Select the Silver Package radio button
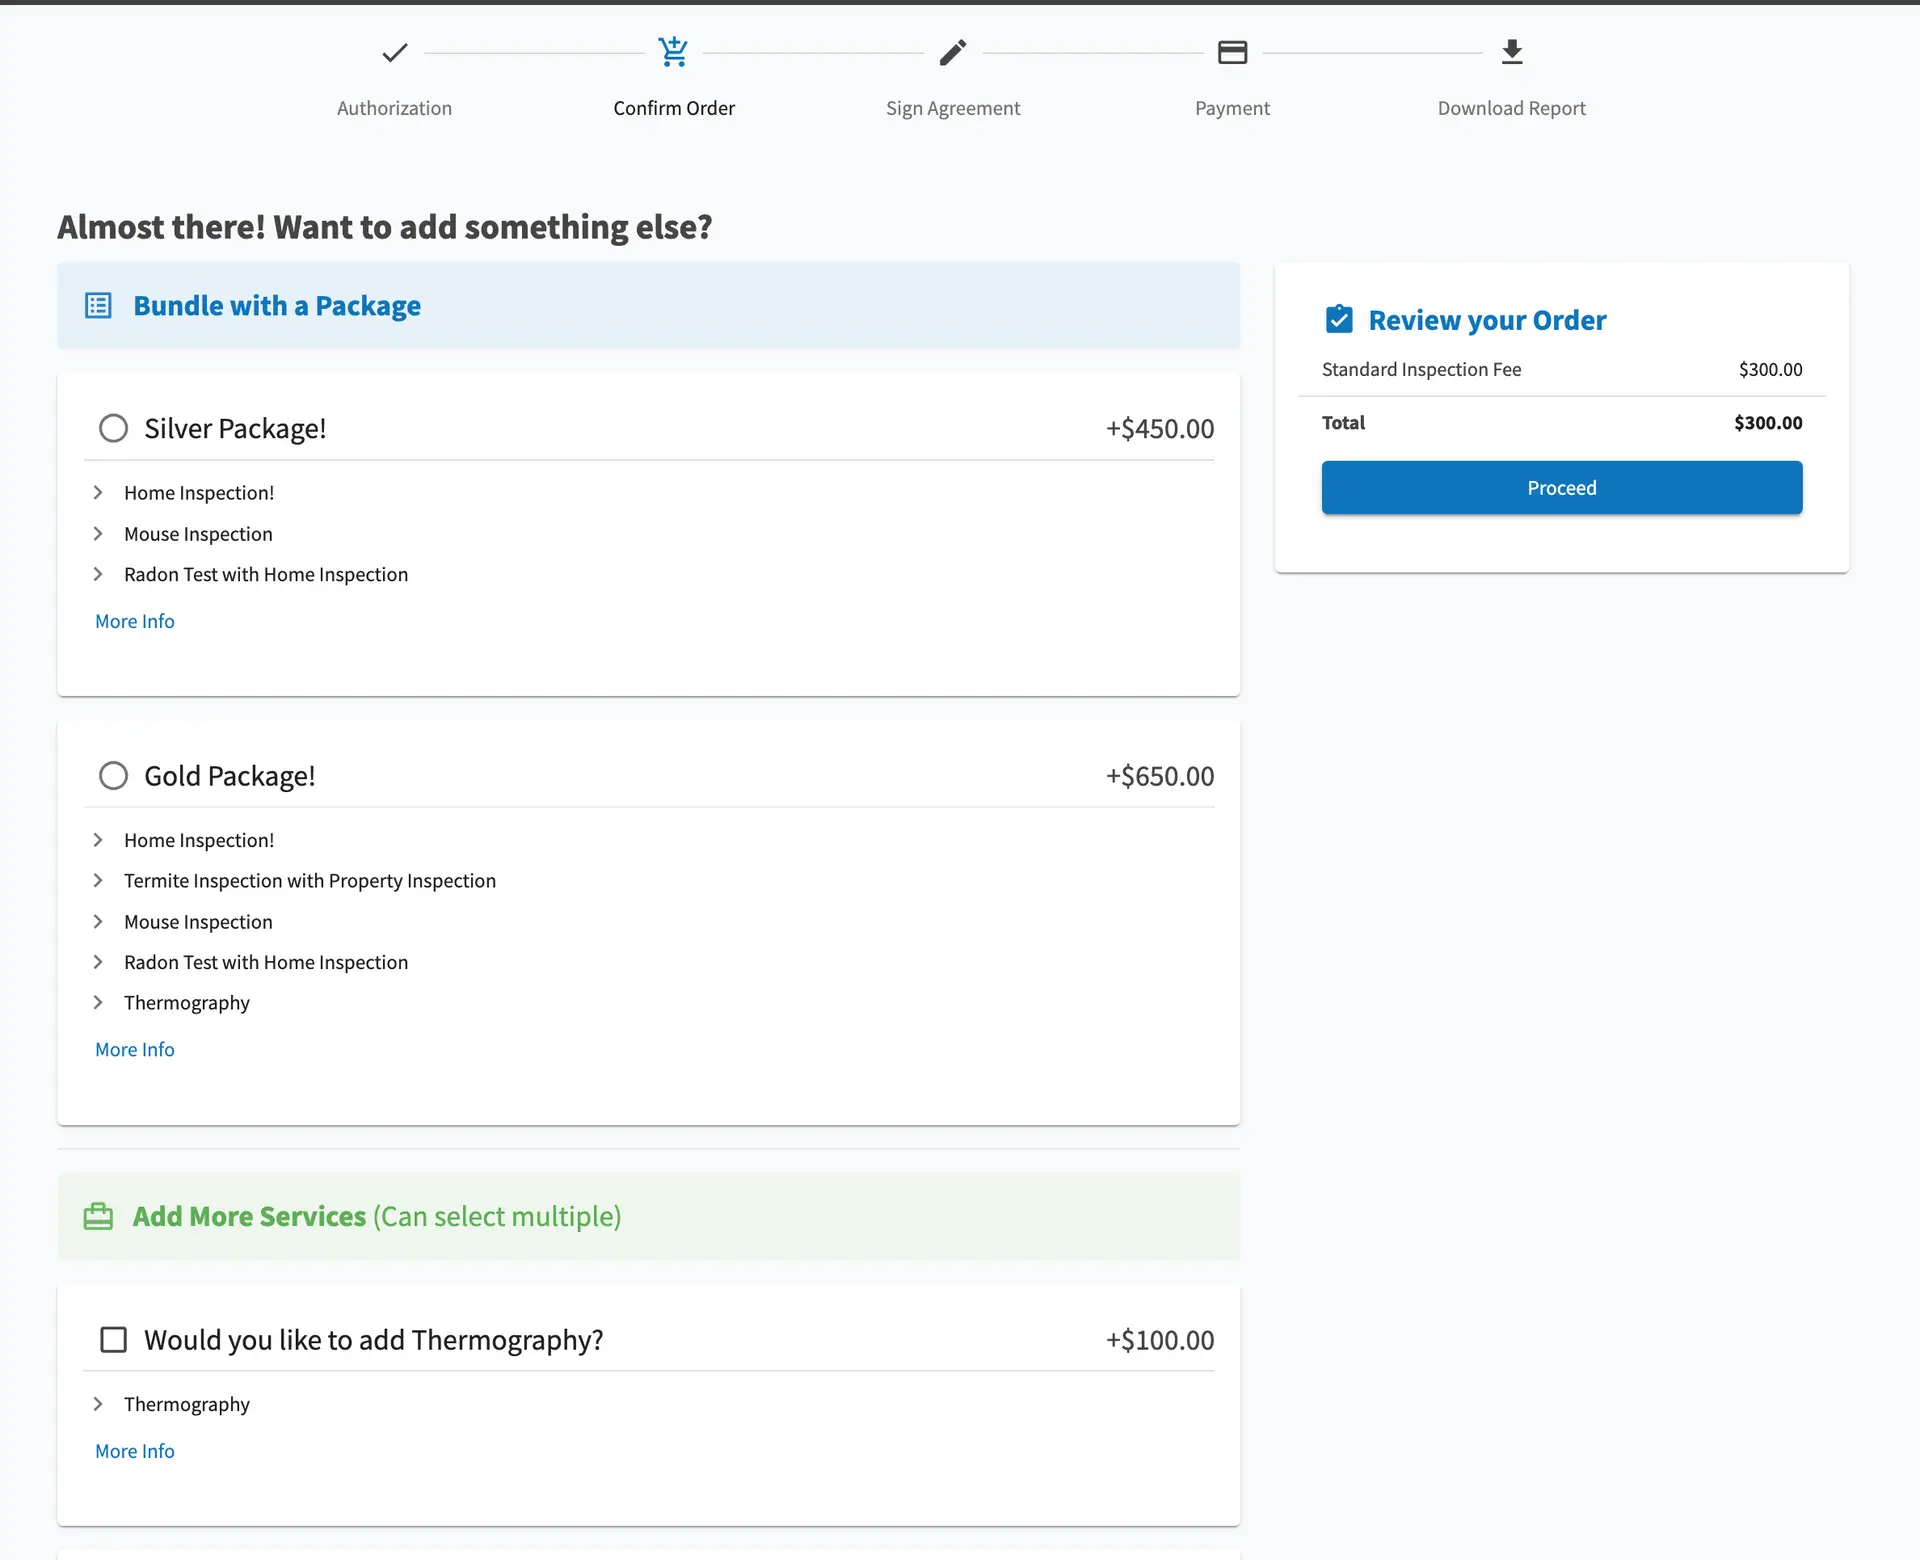This screenshot has height=1560, width=1920. click(x=114, y=429)
